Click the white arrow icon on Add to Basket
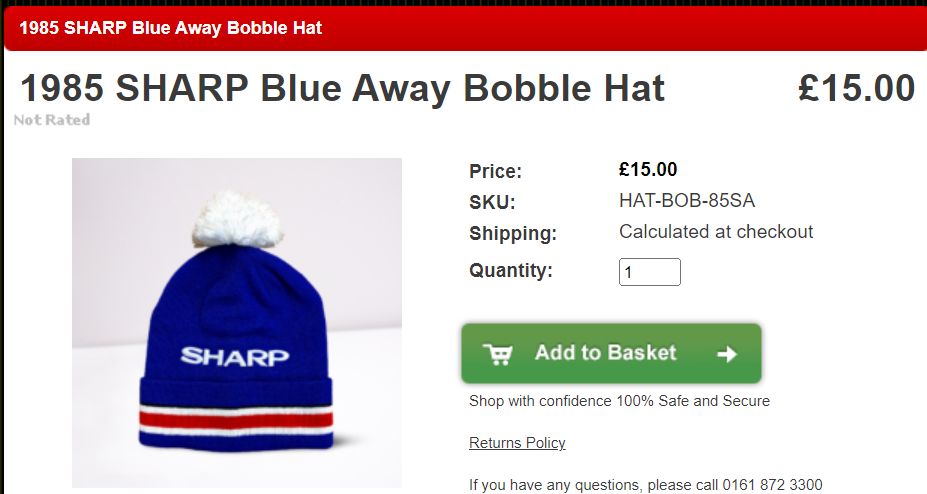The height and width of the screenshot is (494, 927). coord(727,354)
